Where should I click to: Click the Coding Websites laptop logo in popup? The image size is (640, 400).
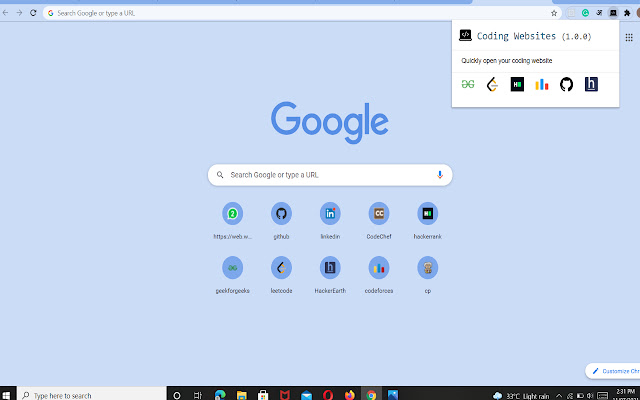pyautogui.click(x=465, y=36)
